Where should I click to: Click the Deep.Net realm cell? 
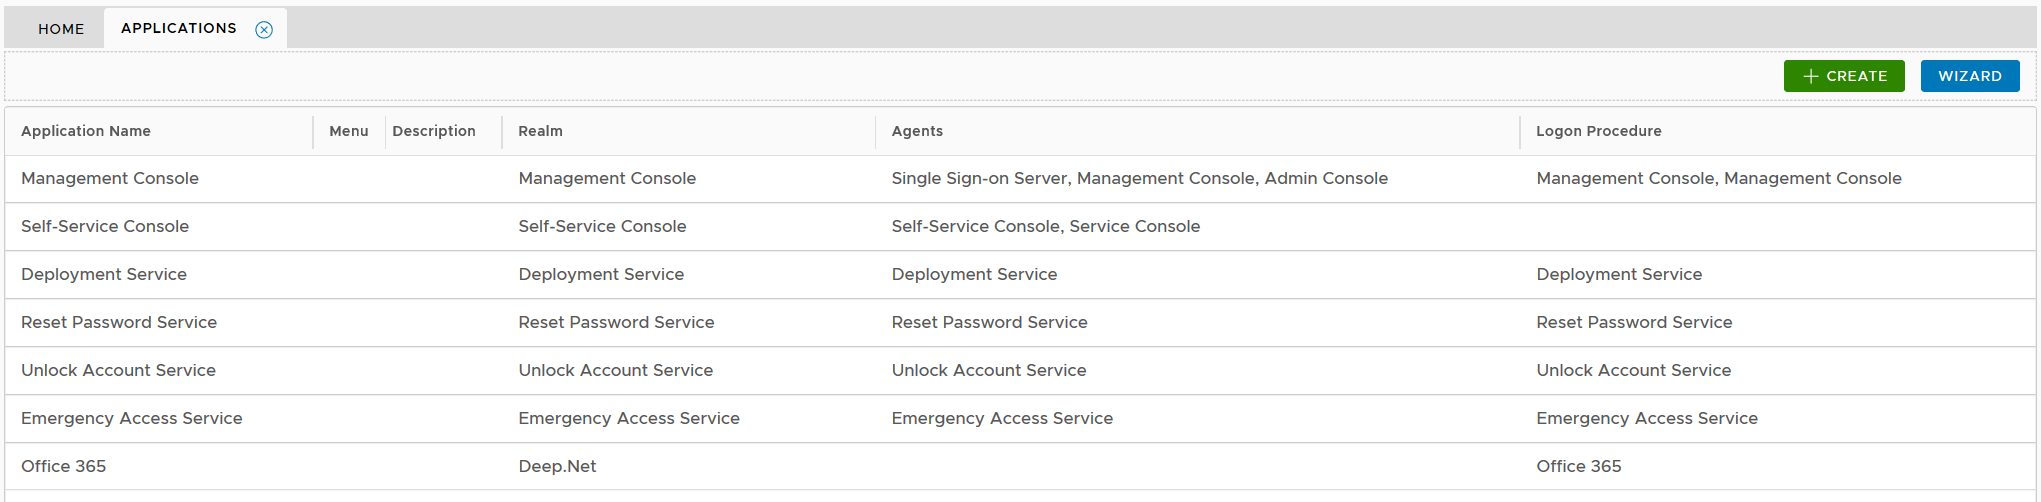click(x=557, y=466)
